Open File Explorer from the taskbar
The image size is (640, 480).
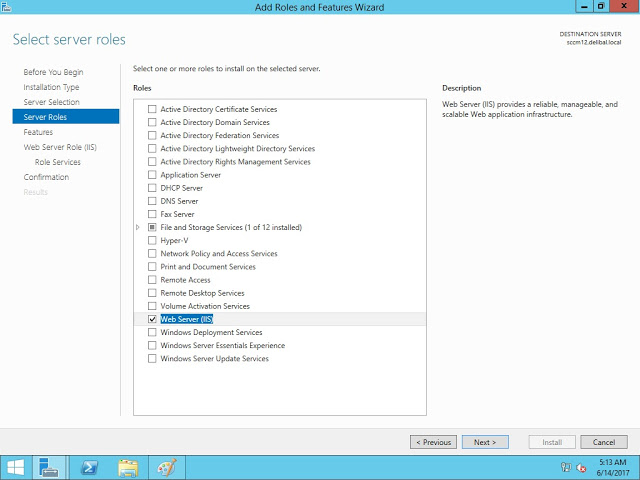pyautogui.click(x=128, y=467)
